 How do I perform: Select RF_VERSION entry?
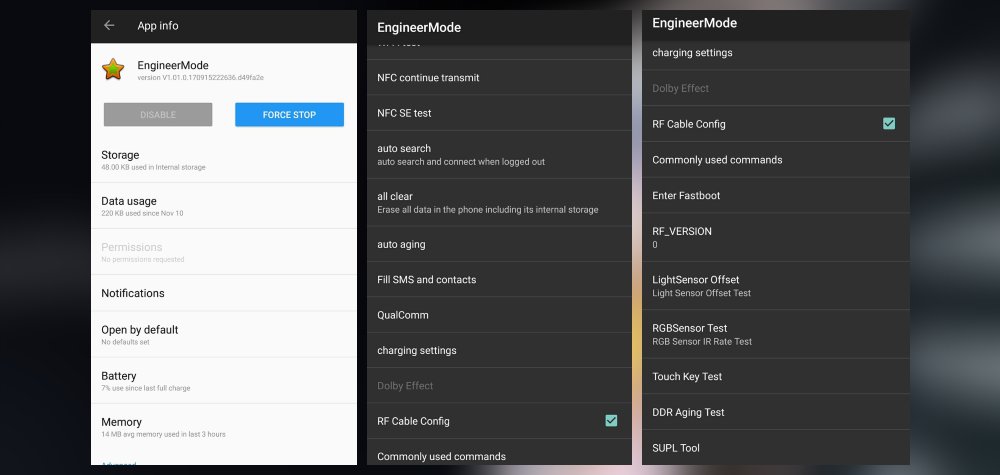click(776, 237)
